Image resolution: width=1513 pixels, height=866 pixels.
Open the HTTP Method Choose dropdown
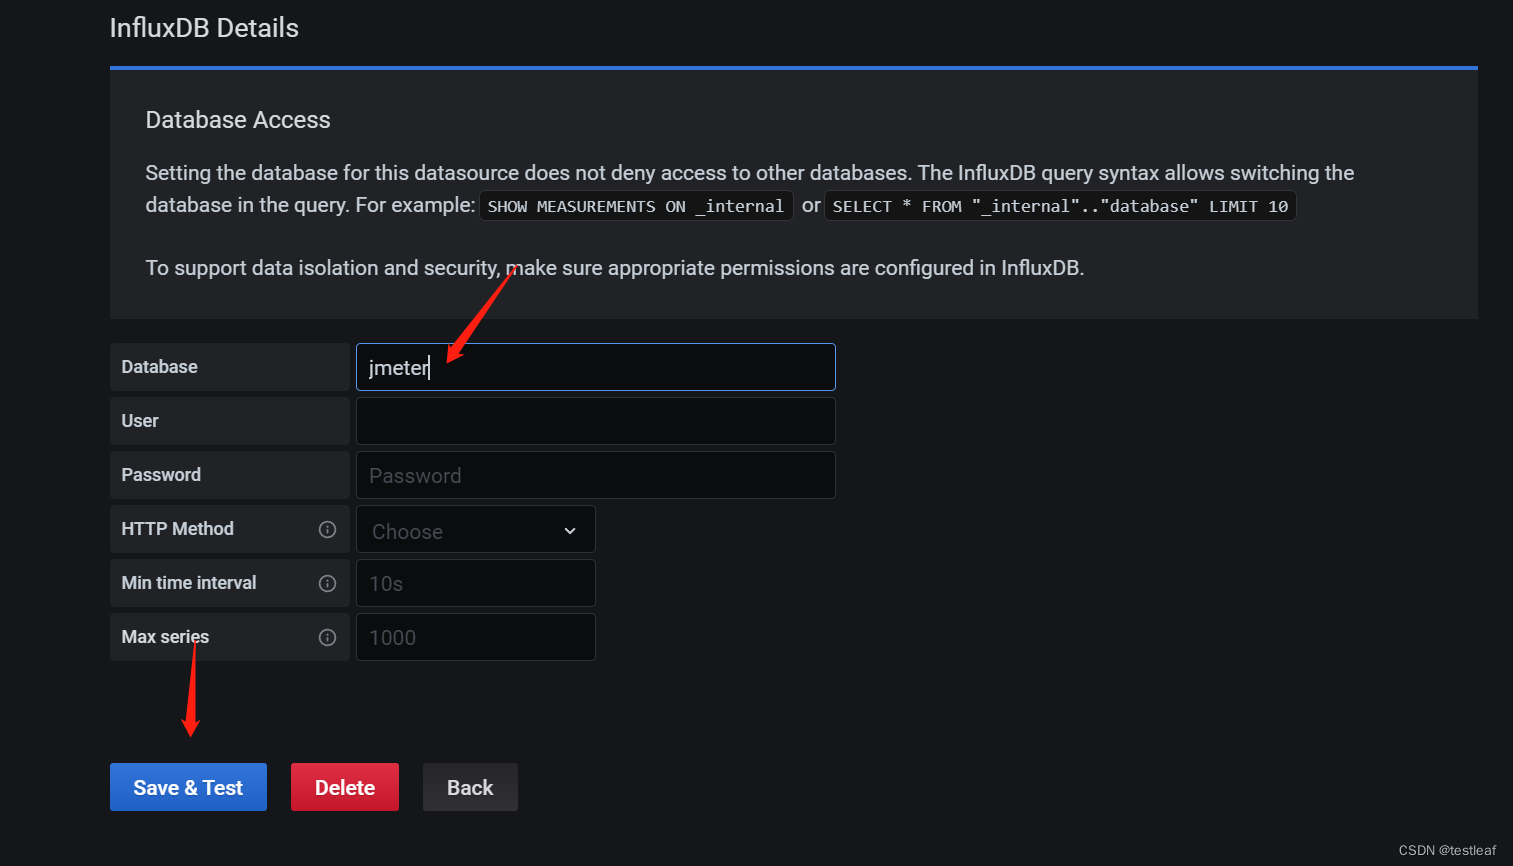click(x=476, y=530)
